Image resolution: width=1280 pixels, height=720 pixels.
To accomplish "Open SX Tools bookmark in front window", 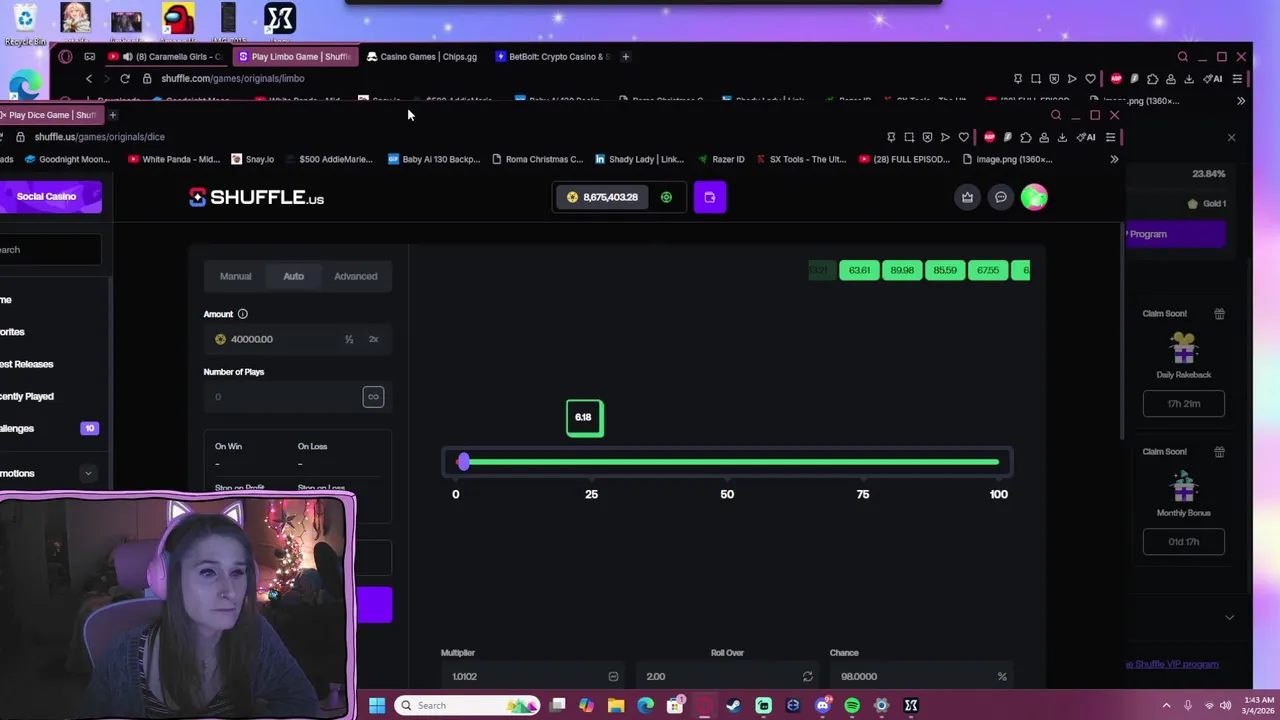I will tap(802, 159).
